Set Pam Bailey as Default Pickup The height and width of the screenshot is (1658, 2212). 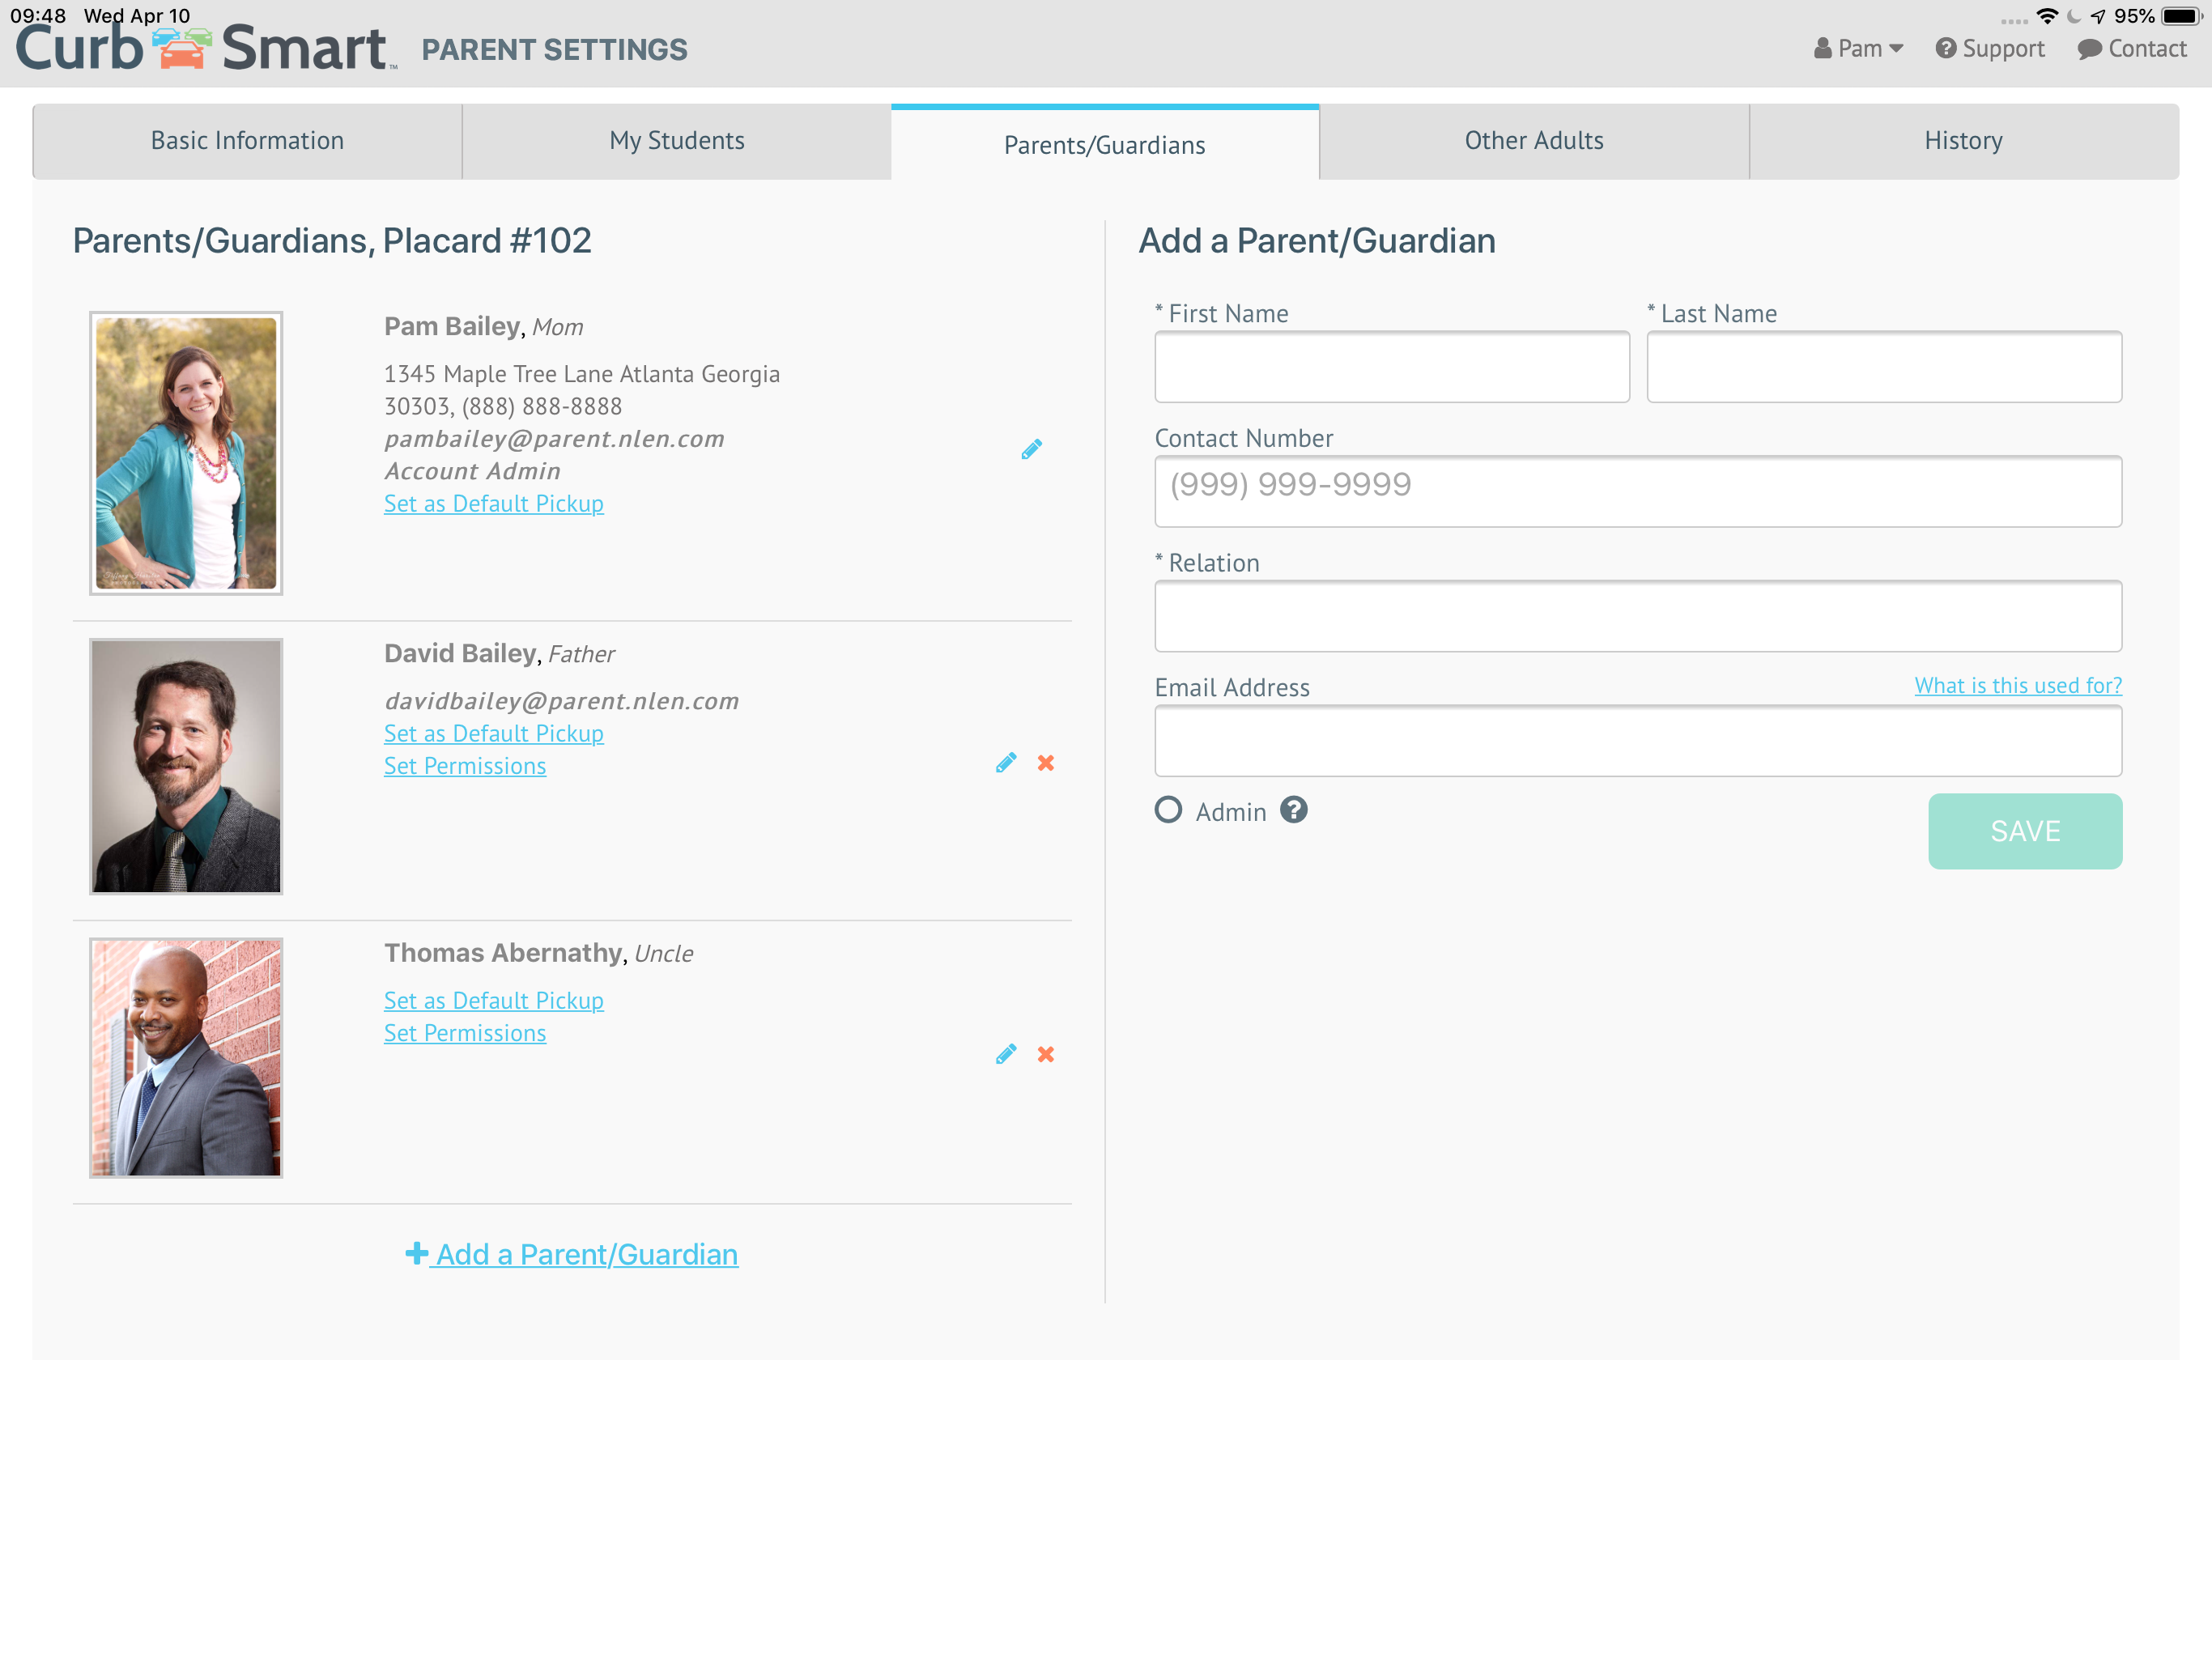pyautogui.click(x=494, y=504)
